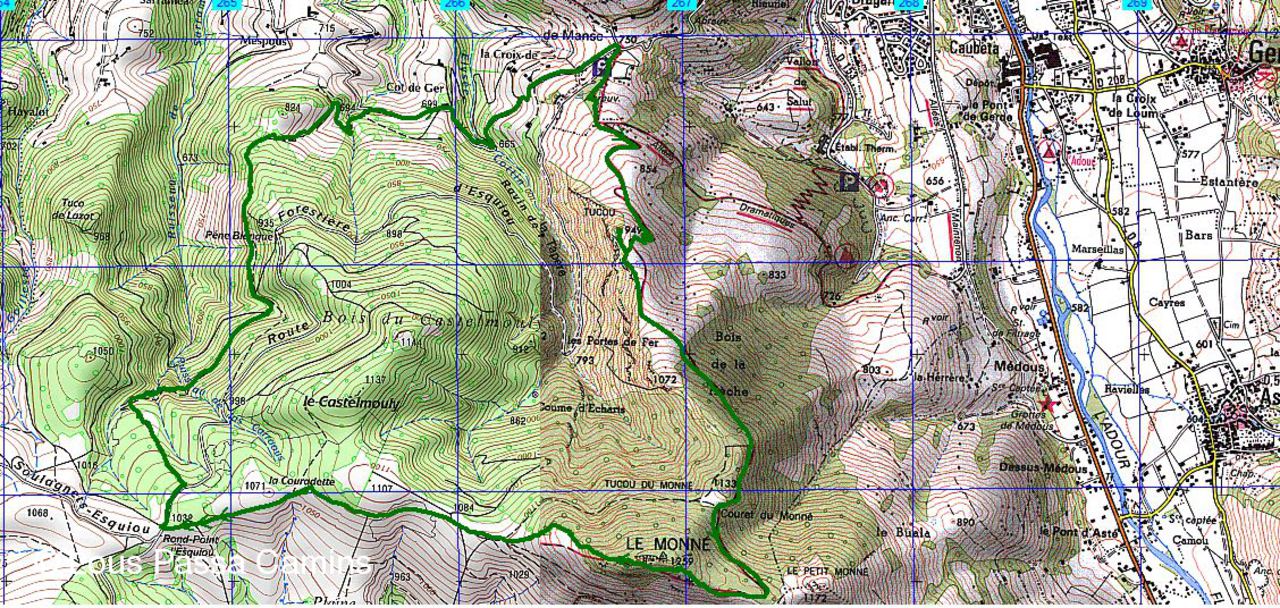Click the parking icon at the trailhead
1280x608 pixels.
tap(600, 68)
